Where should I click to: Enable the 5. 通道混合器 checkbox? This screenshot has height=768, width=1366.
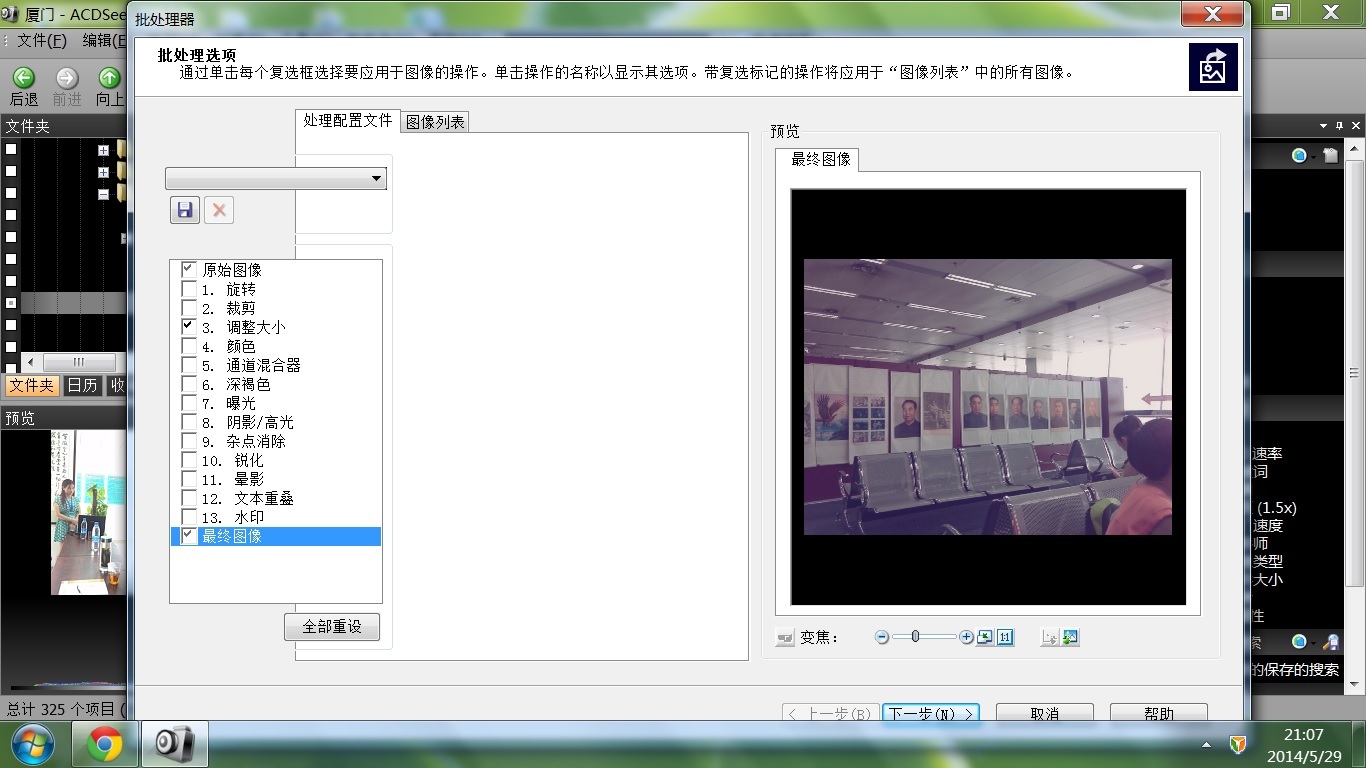(189, 364)
